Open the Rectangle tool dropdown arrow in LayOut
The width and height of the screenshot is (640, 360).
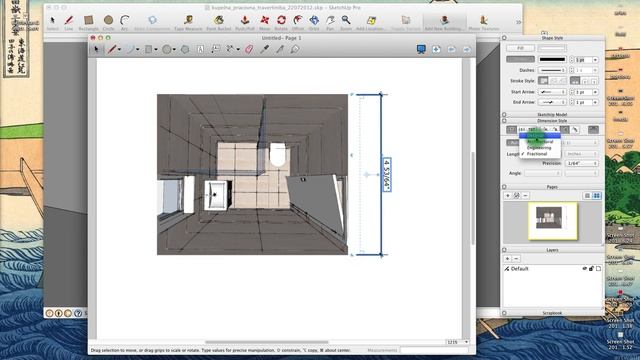pos(156,50)
